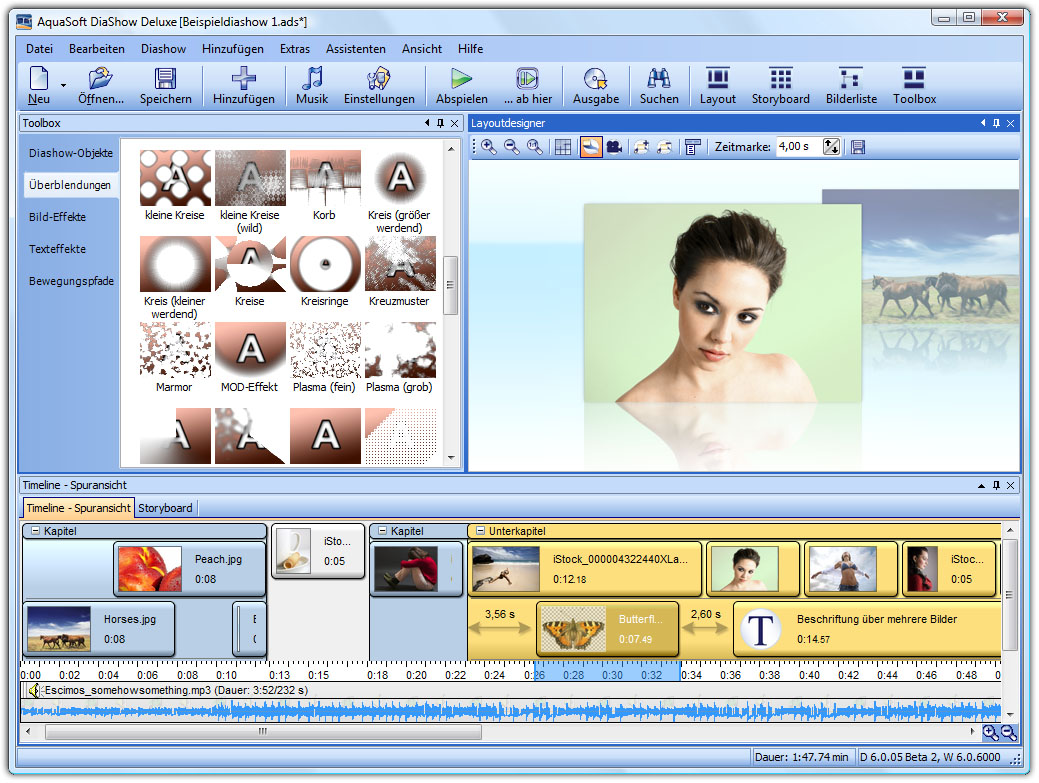This screenshot has height=783, width=1039.
Task: Open the dropdown arrow beside Neu
Action: click(x=64, y=86)
